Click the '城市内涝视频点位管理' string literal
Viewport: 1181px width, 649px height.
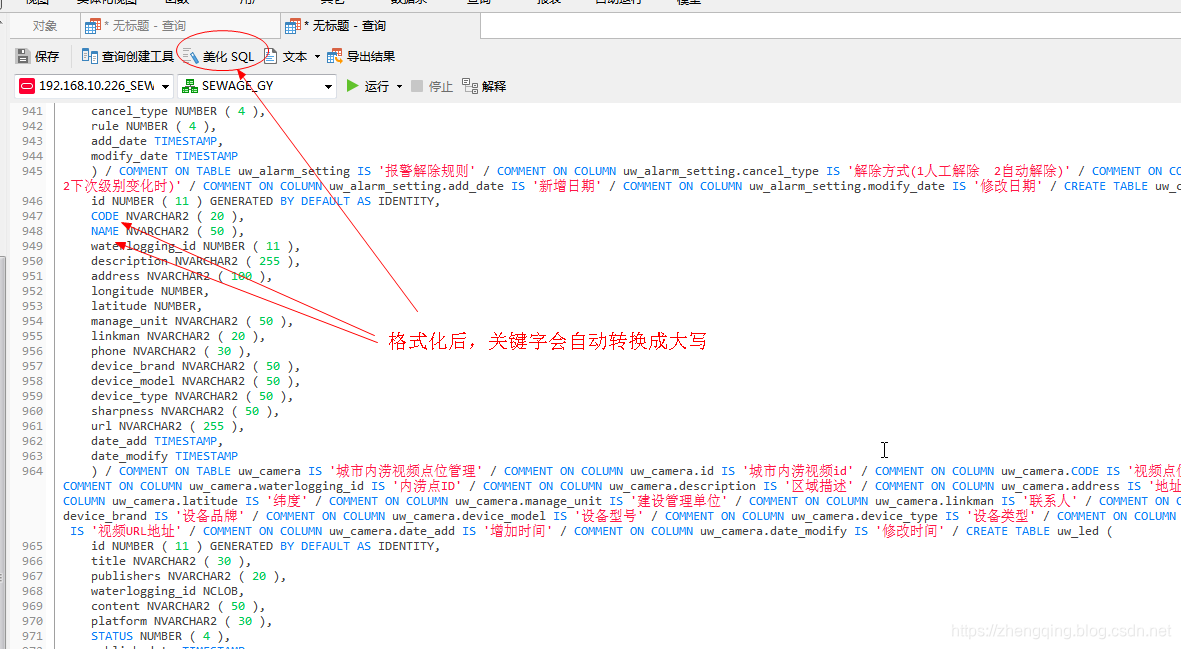(x=406, y=471)
